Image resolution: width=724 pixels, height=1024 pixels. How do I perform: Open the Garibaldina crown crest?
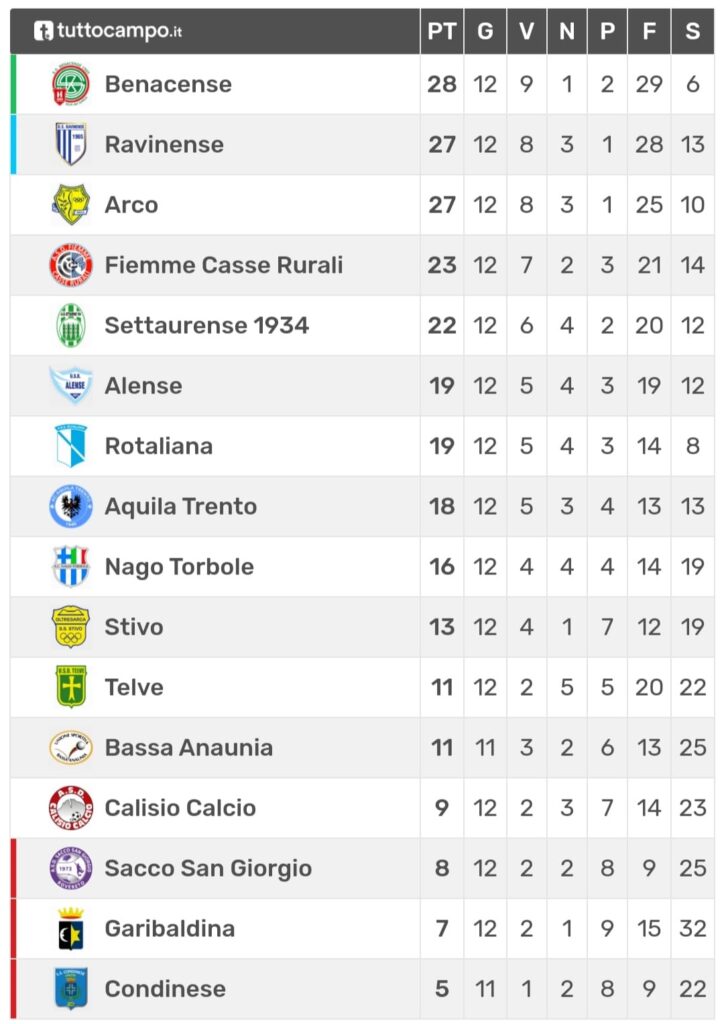71,928
